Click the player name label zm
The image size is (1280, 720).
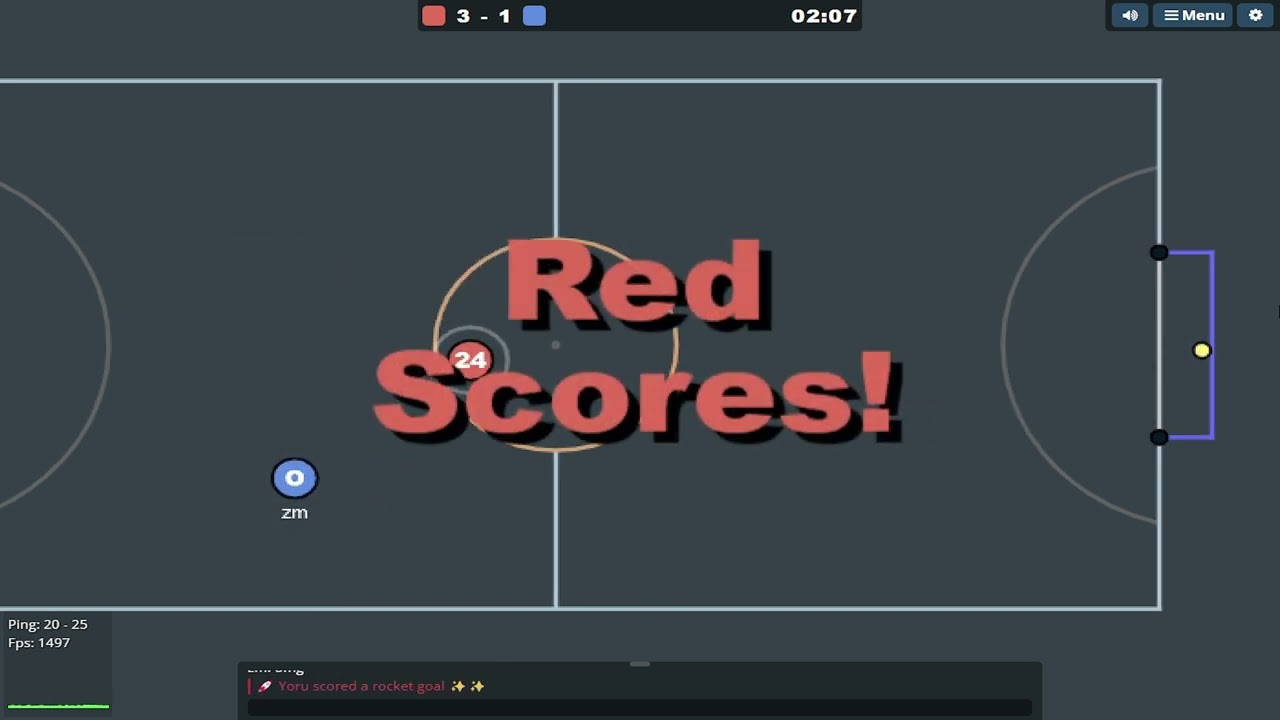294,513
